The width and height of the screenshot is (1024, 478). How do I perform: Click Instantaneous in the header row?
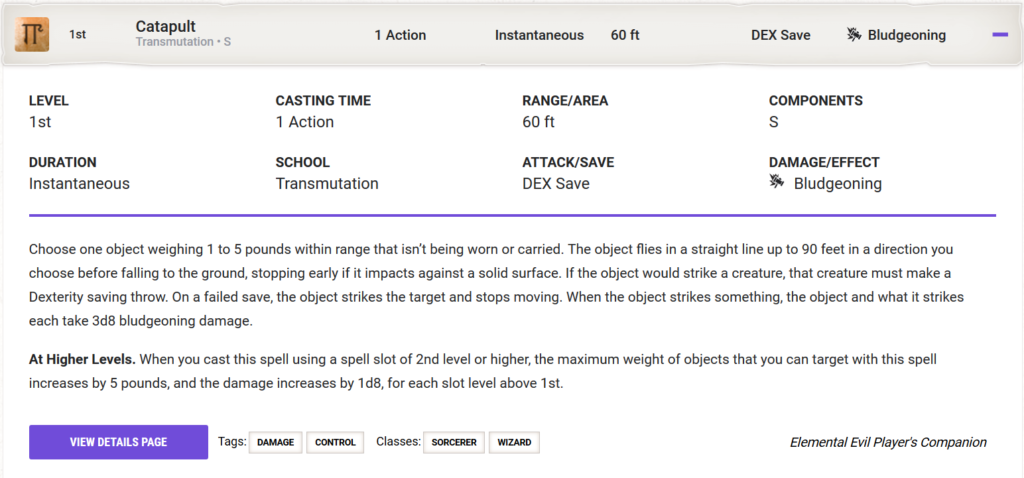click(x=539, y=35)
